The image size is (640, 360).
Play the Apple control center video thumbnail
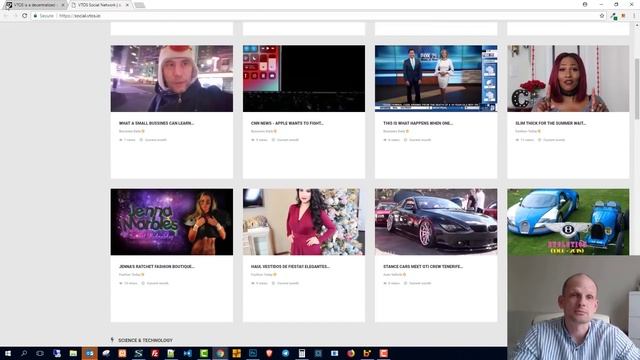click(x=304, y=78)
